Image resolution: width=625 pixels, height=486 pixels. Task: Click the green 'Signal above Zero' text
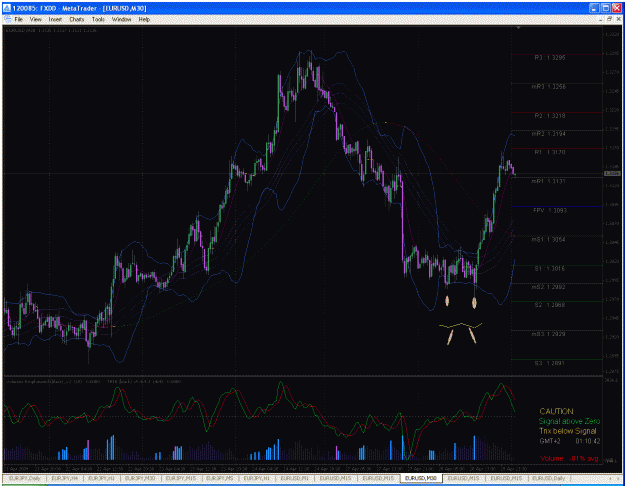pyautogui.click(x=569, y=421)
